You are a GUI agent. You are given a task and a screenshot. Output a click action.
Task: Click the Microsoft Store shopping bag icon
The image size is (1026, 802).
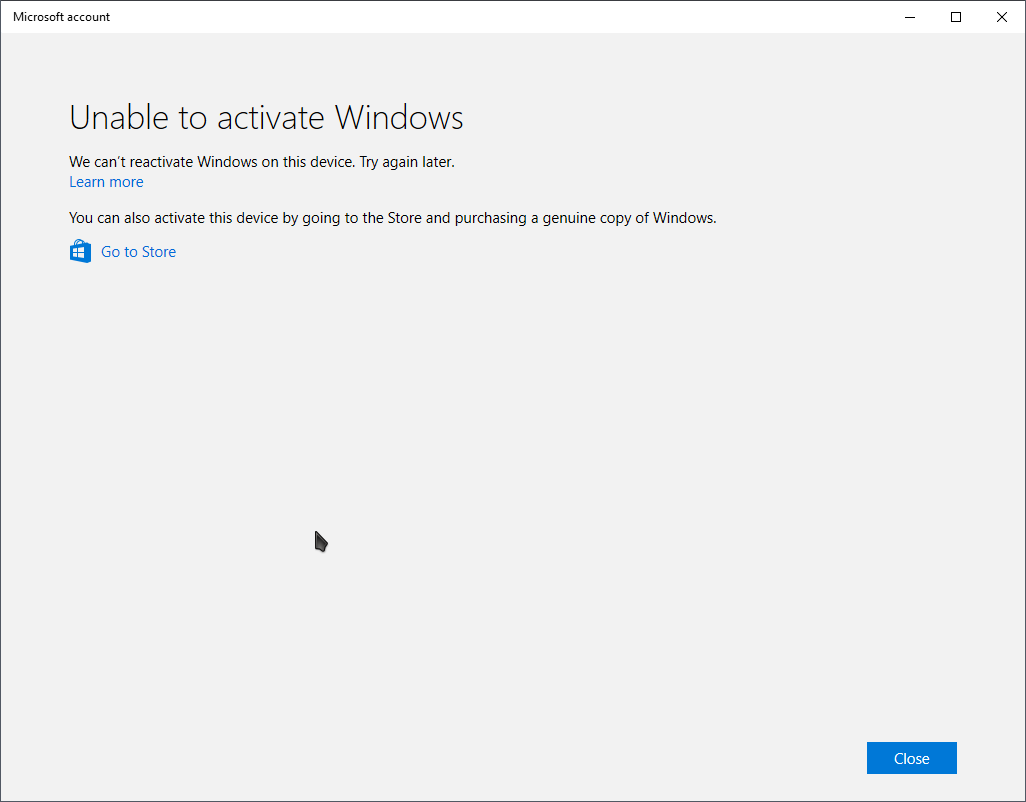80,251
